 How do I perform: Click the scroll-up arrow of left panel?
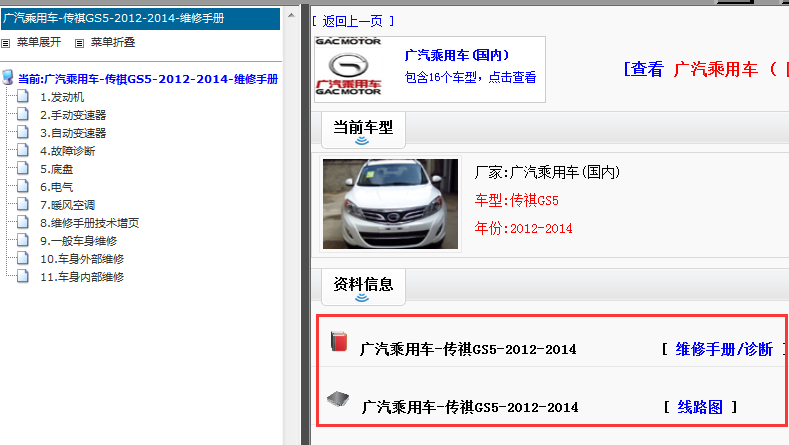(291, 16)
